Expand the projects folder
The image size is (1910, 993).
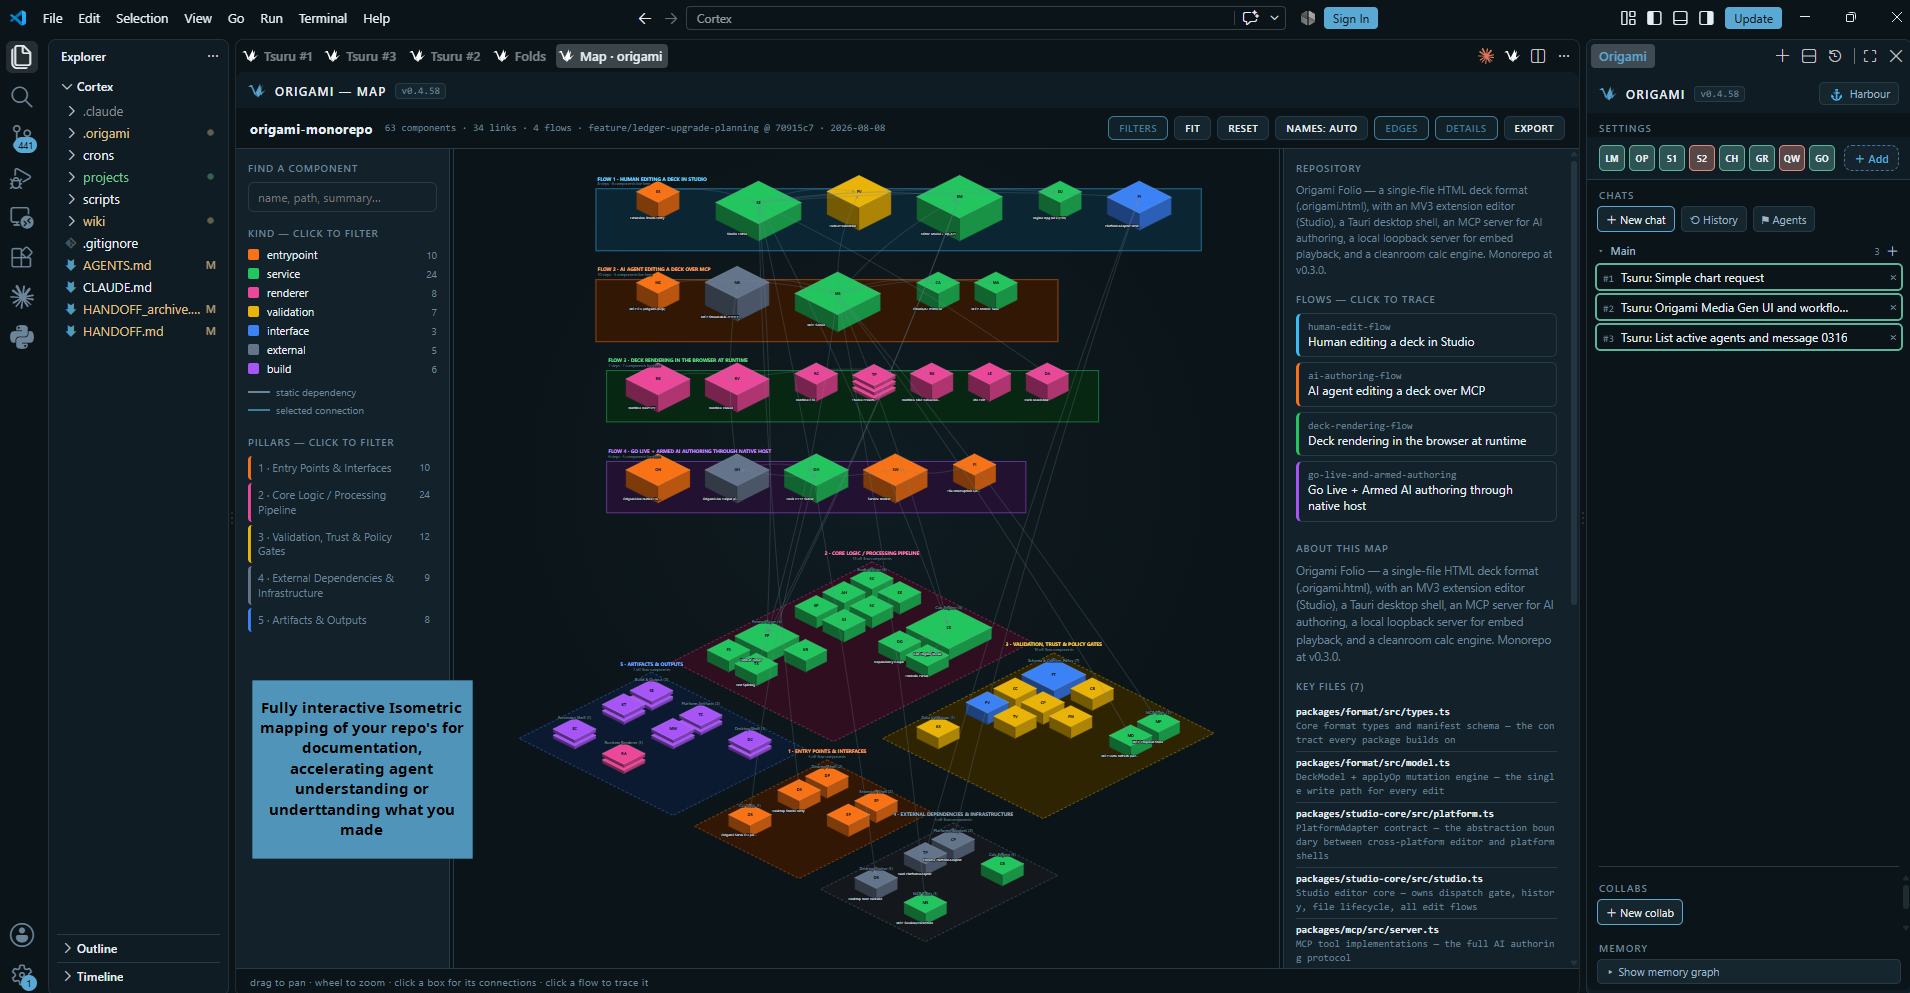tap(72, 177)
